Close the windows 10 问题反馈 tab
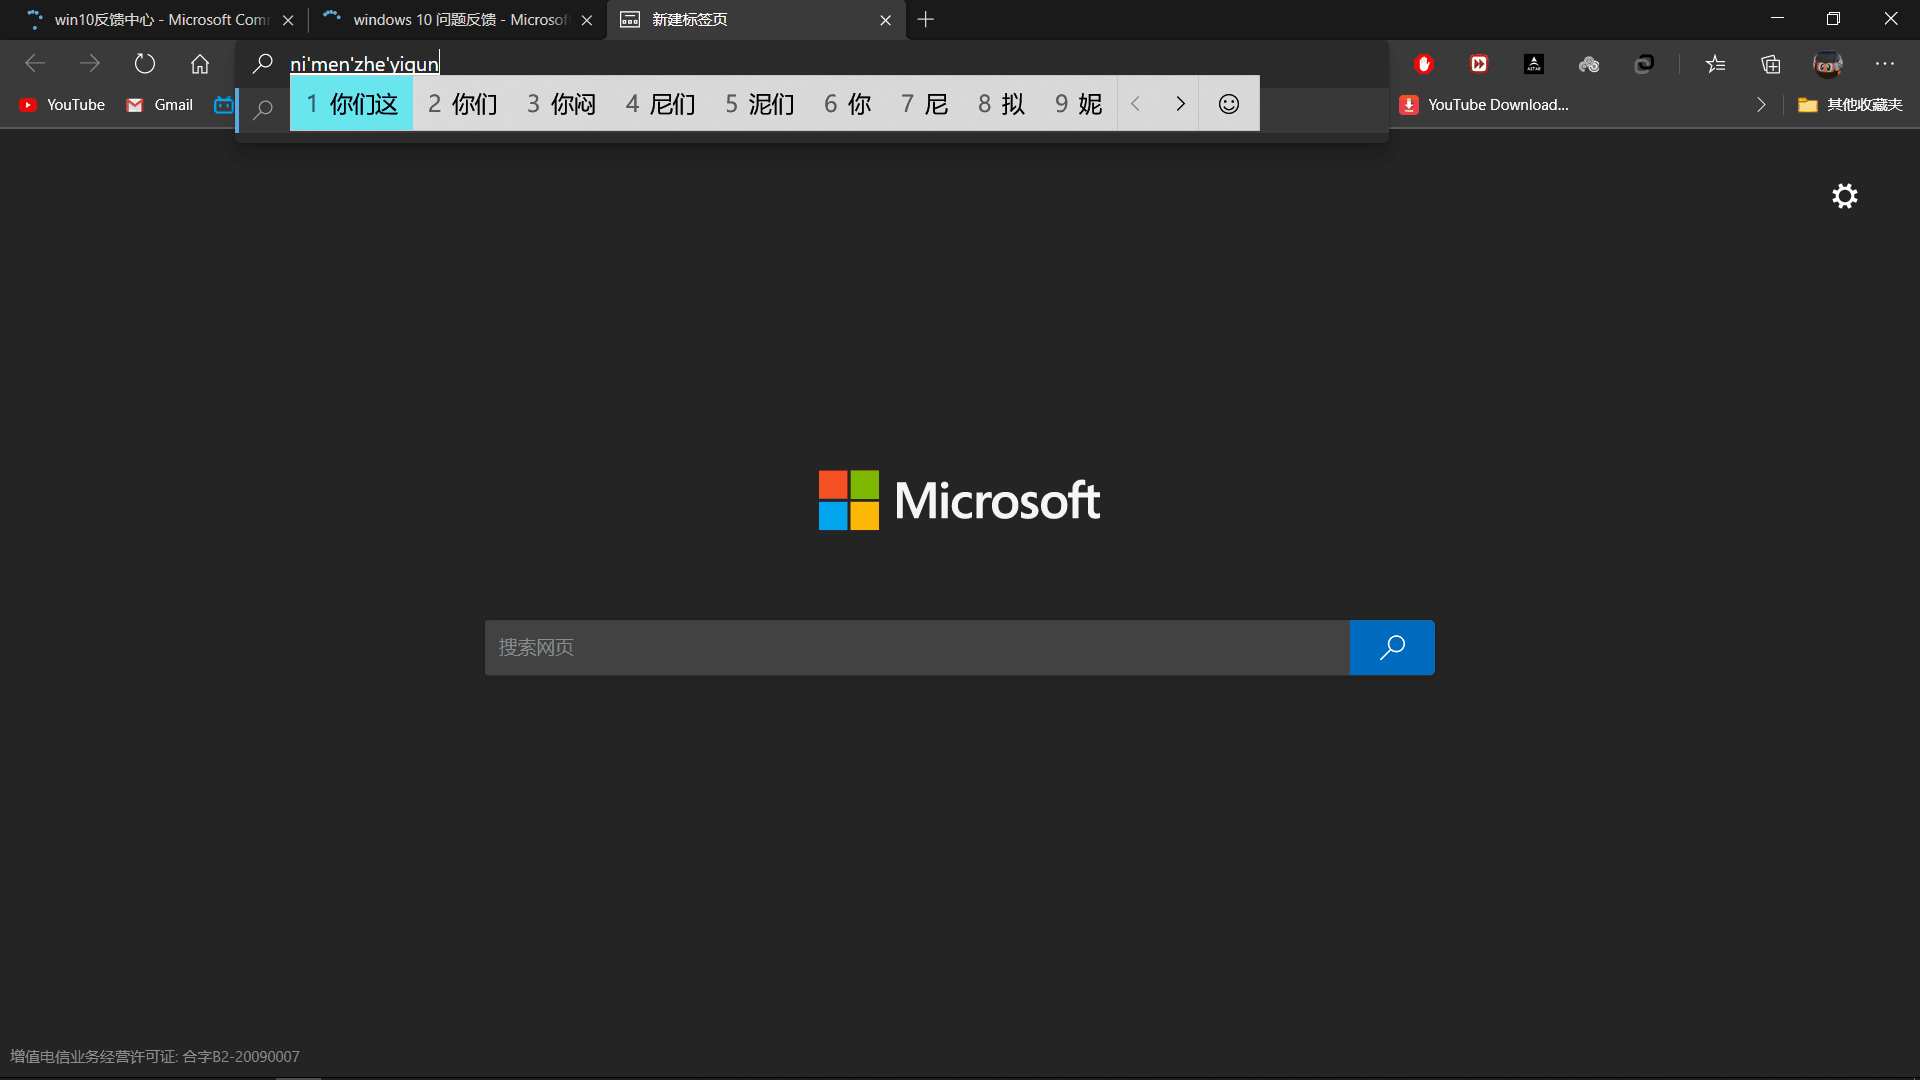This screenshot has width=1920, height=1080. (587, 20)
